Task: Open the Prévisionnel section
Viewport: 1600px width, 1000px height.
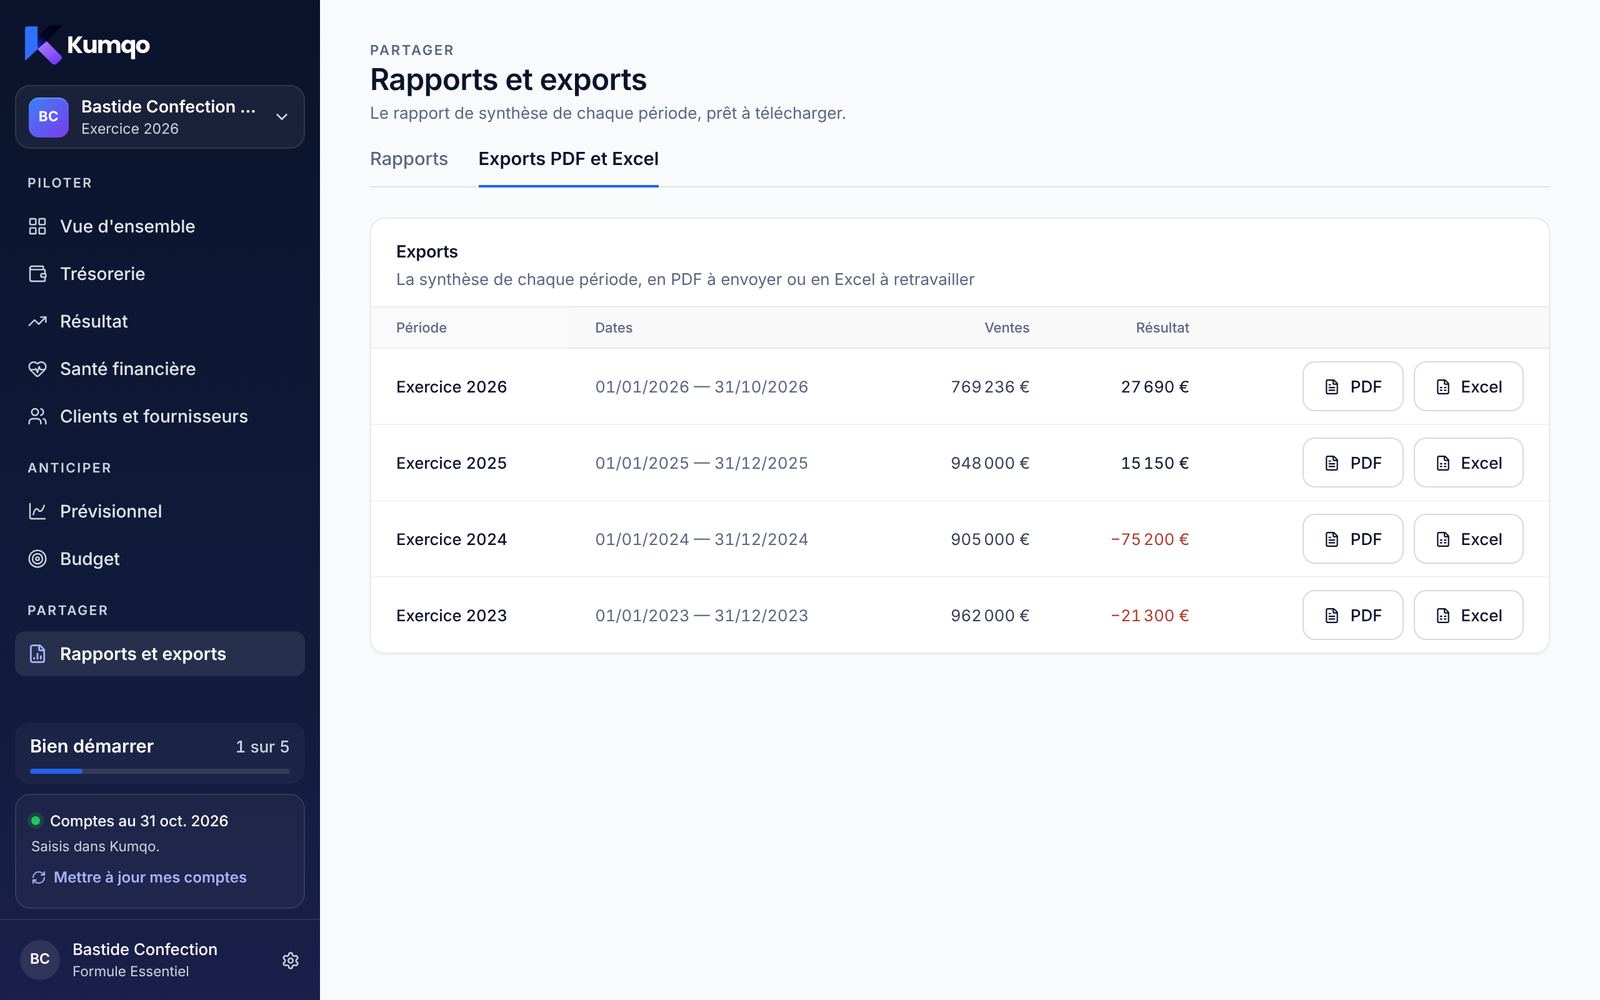Action: click(x=160, y=511)
